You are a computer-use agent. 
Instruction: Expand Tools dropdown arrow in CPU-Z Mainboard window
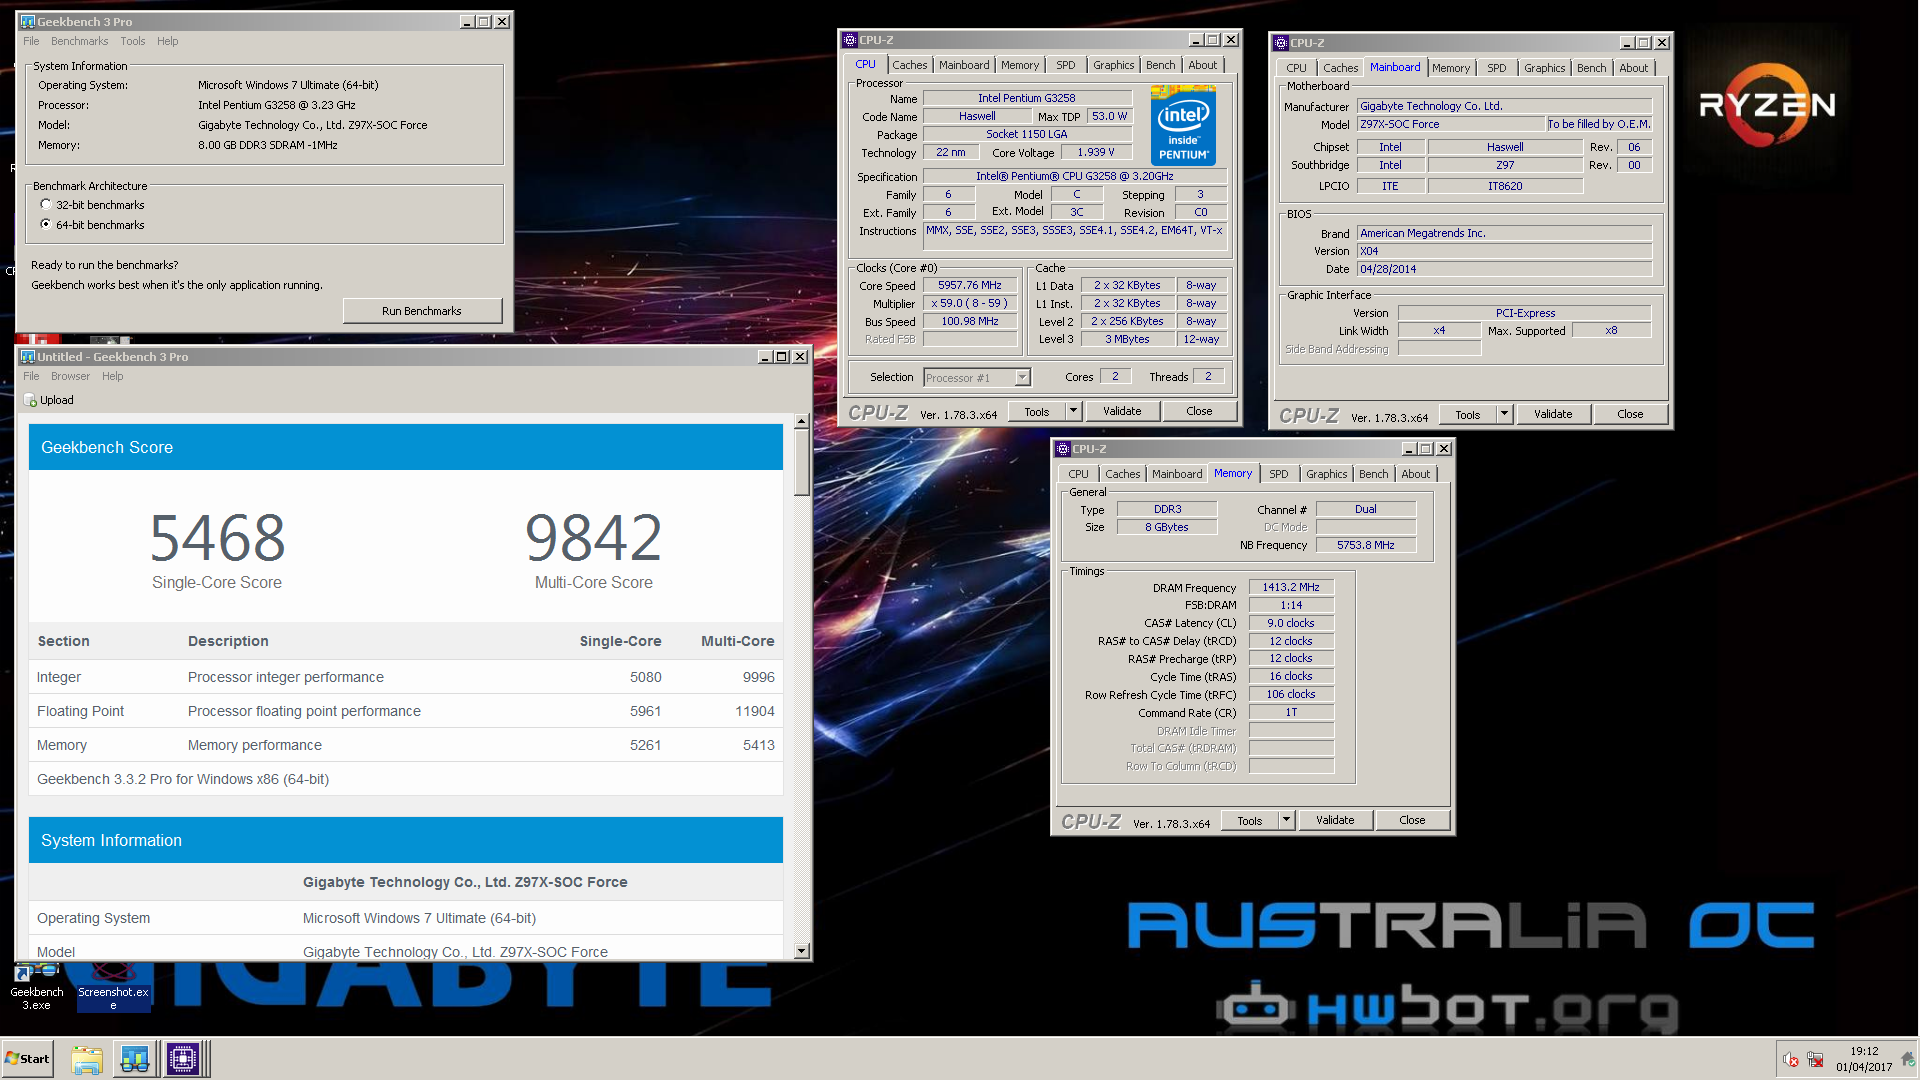point(1504,414)
